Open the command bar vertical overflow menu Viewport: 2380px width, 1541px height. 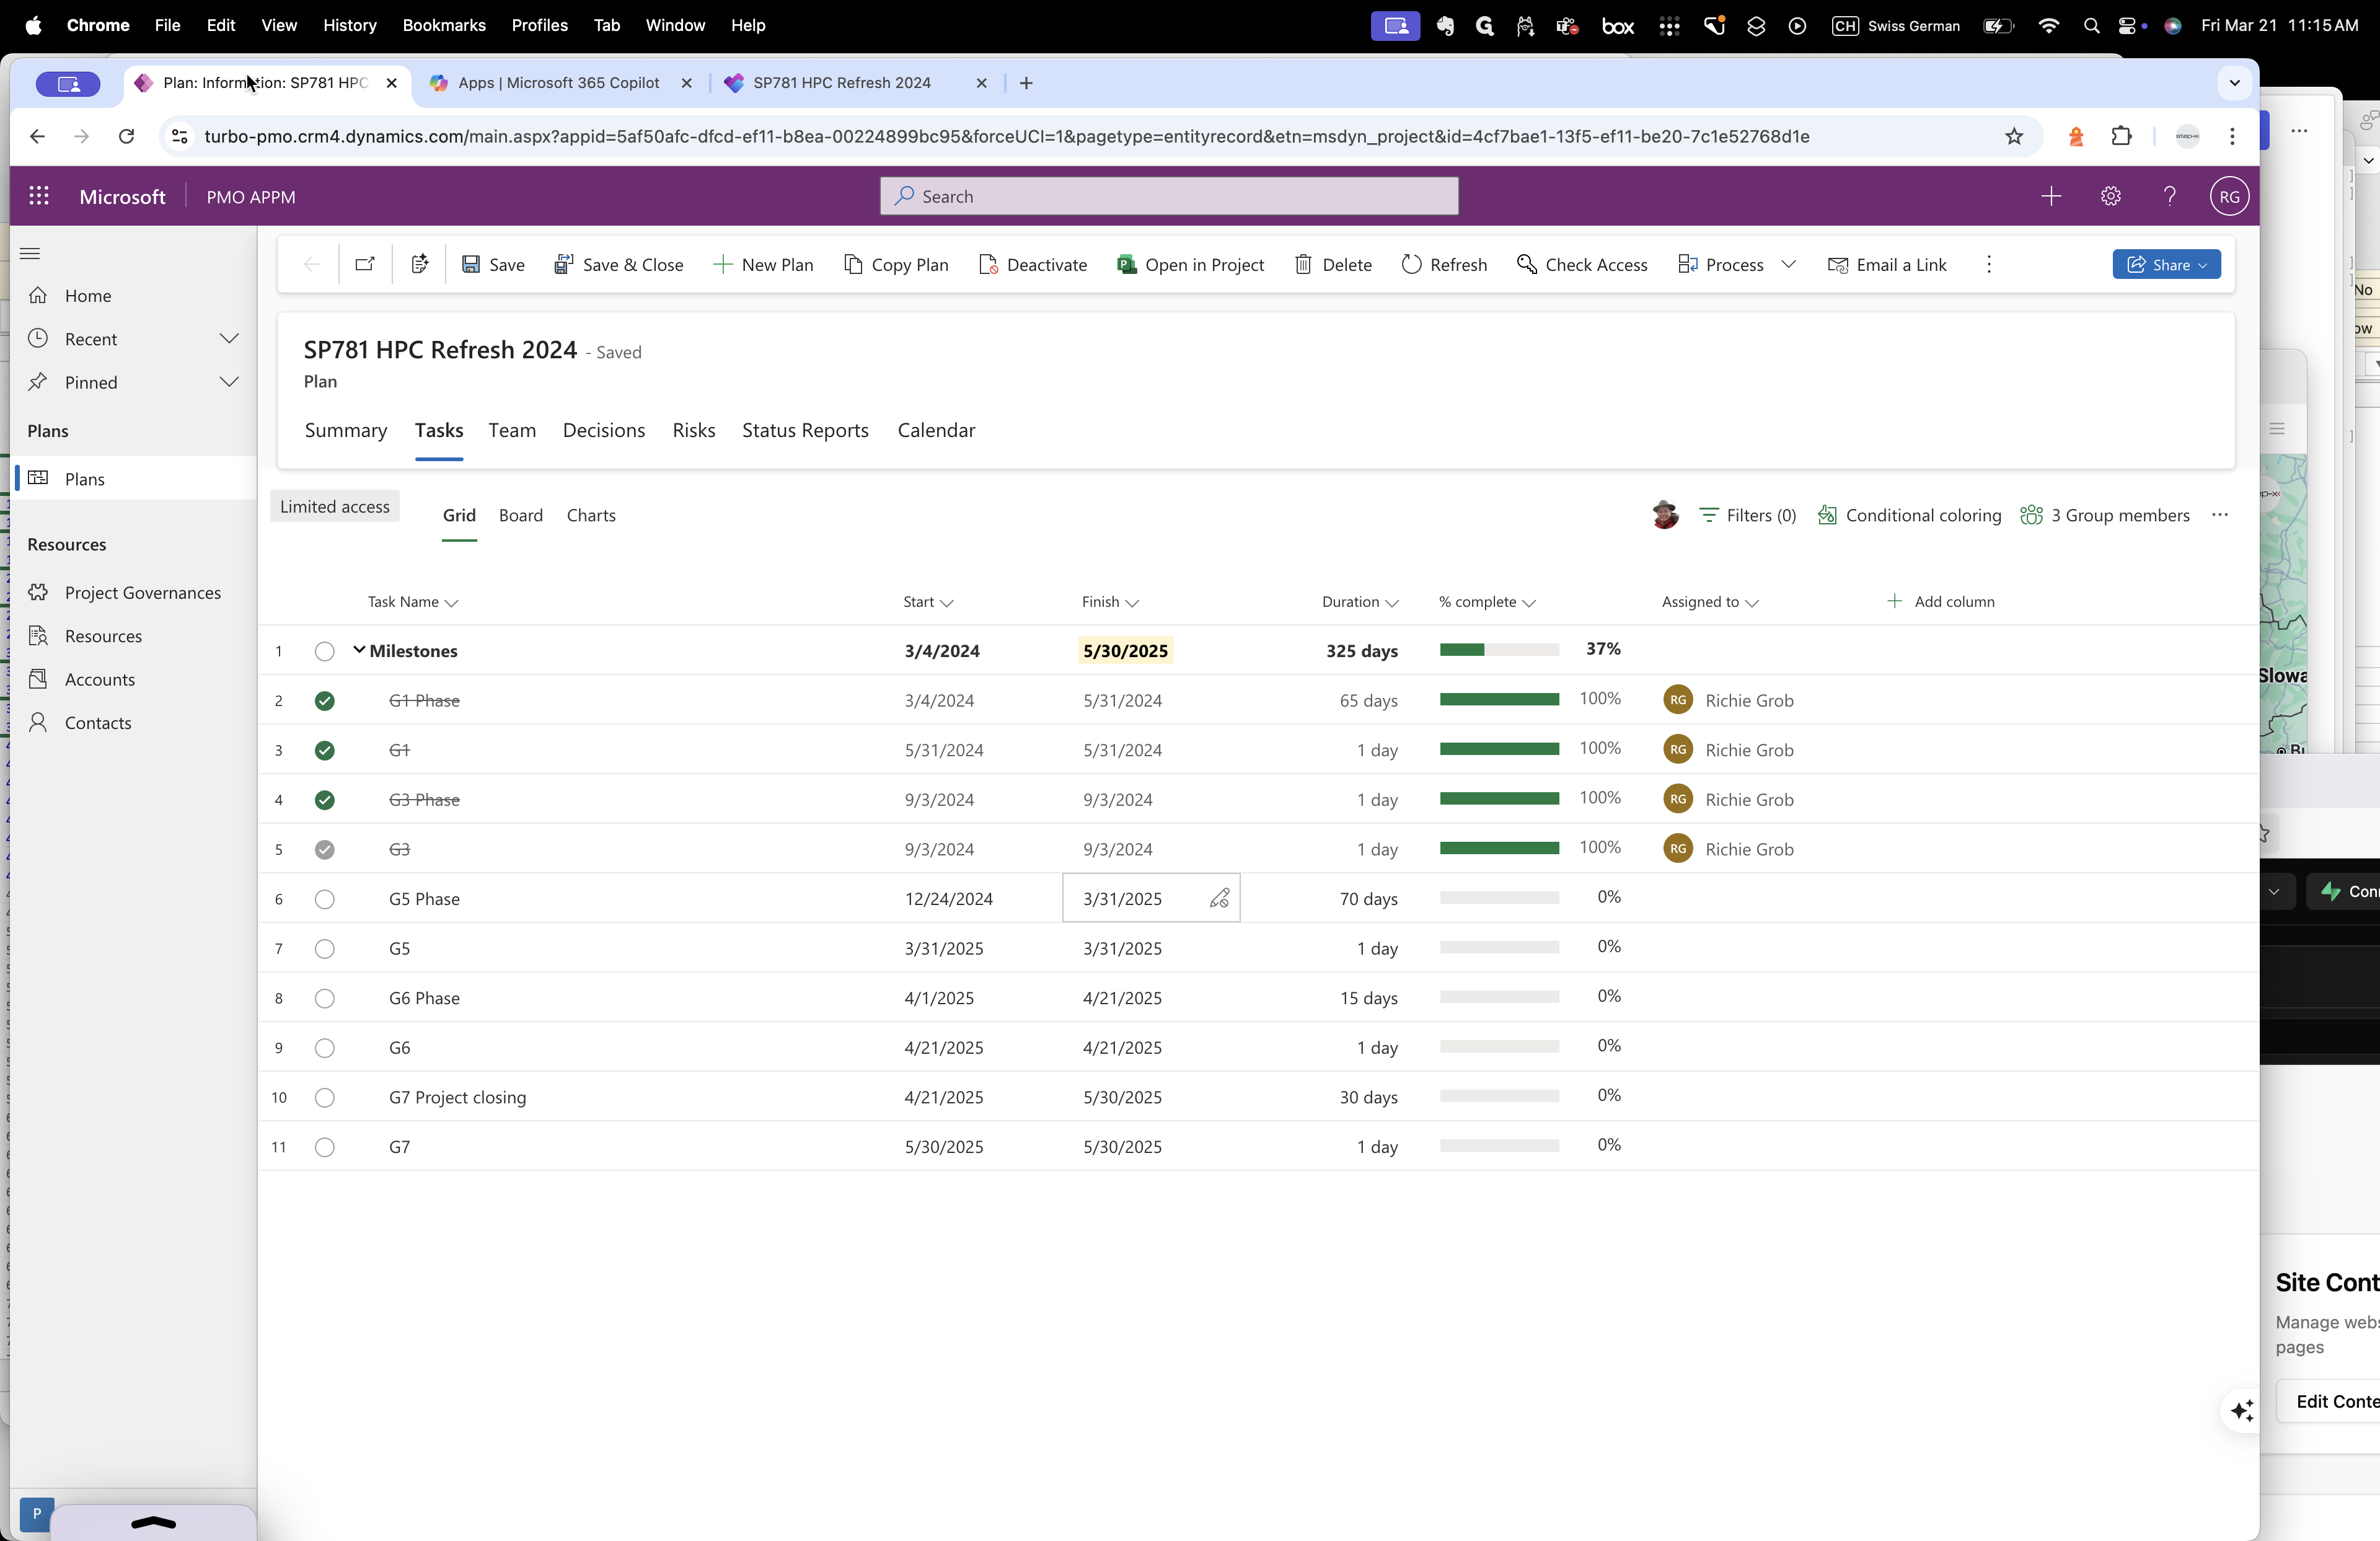click(1989, 264)
